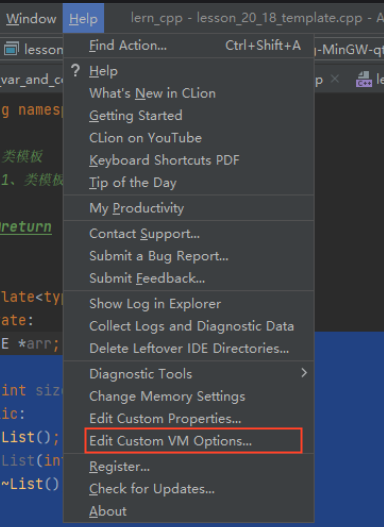Click the Diagnostic Tools submenu arrow
Image resolution: width=384 pixels, height=527 pixels.
tap(304, 373)
